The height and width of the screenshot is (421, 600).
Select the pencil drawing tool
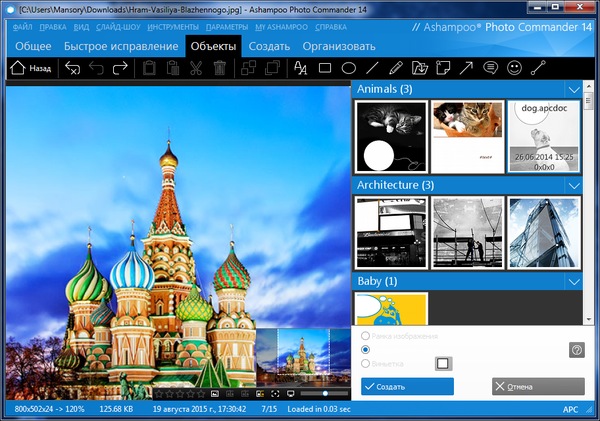pyautogui.click(x=395, y=69)
